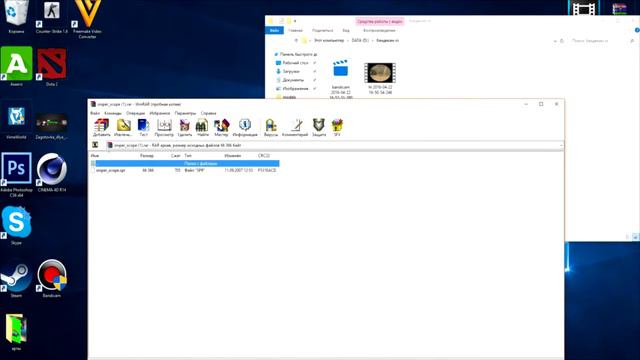Launch the Wizard (Мастер) tool
Screen dimensions: 640x360
(x=221, y=127)
